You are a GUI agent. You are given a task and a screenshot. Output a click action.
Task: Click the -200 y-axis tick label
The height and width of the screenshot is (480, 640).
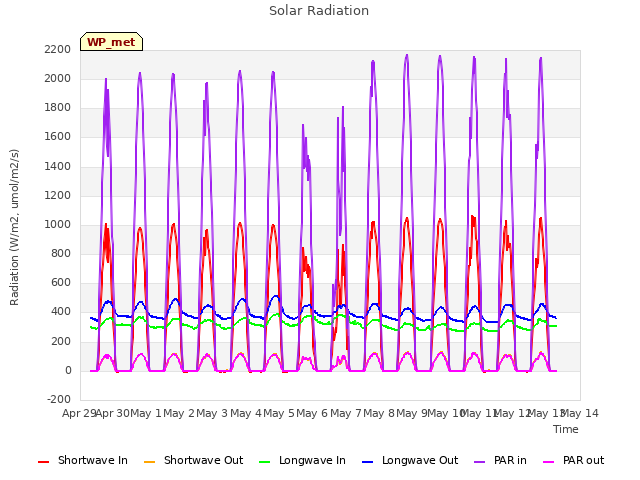(x=59, y=399)
